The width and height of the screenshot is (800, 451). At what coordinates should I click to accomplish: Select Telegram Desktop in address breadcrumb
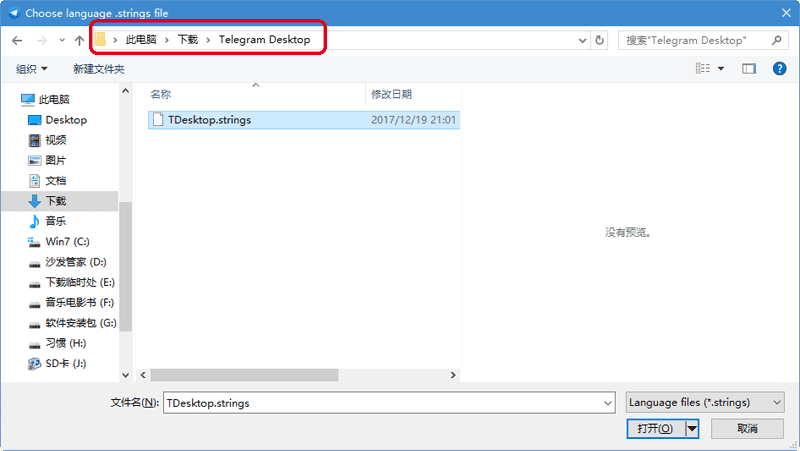click(264, 39)
